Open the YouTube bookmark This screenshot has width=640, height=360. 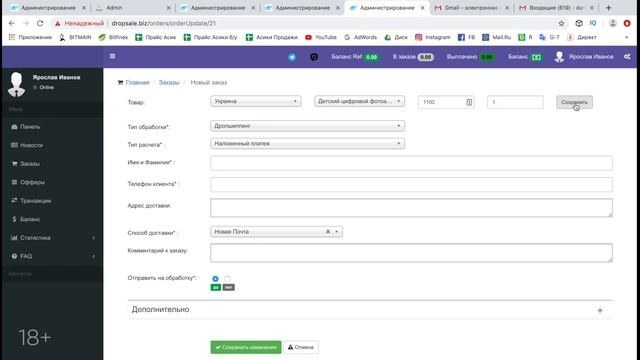click(321, 37)
